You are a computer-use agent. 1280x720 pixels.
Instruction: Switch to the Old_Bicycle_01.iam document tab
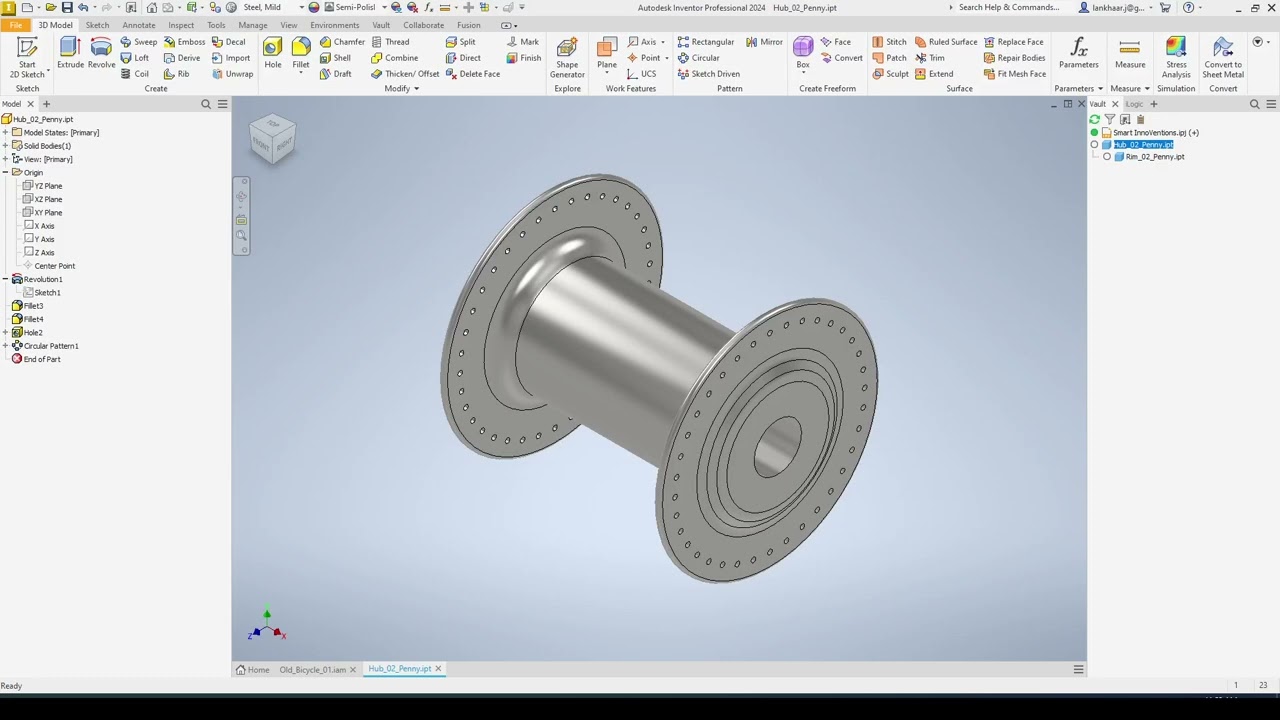313,670
